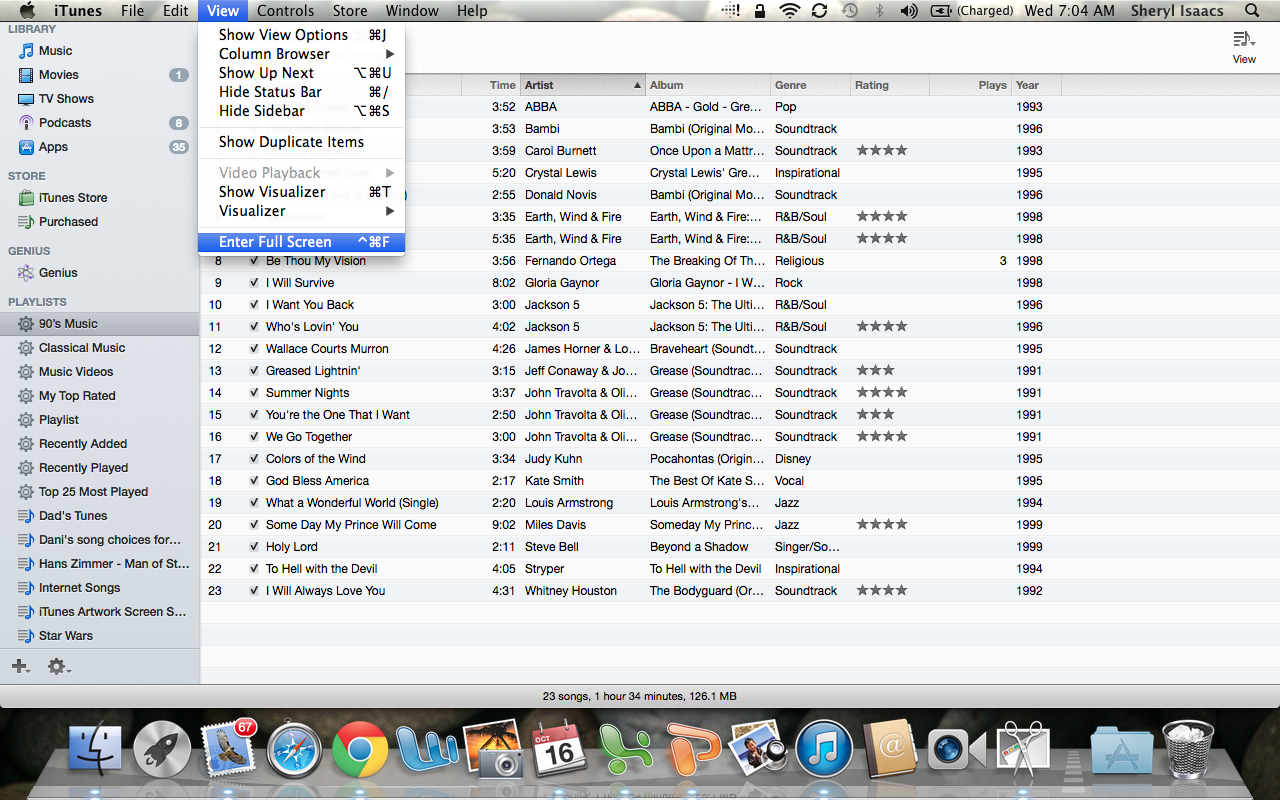This screenshot has width=1280, height=800.
Task: Select Hide Sidebar
Action: click(x=301, y=111)
